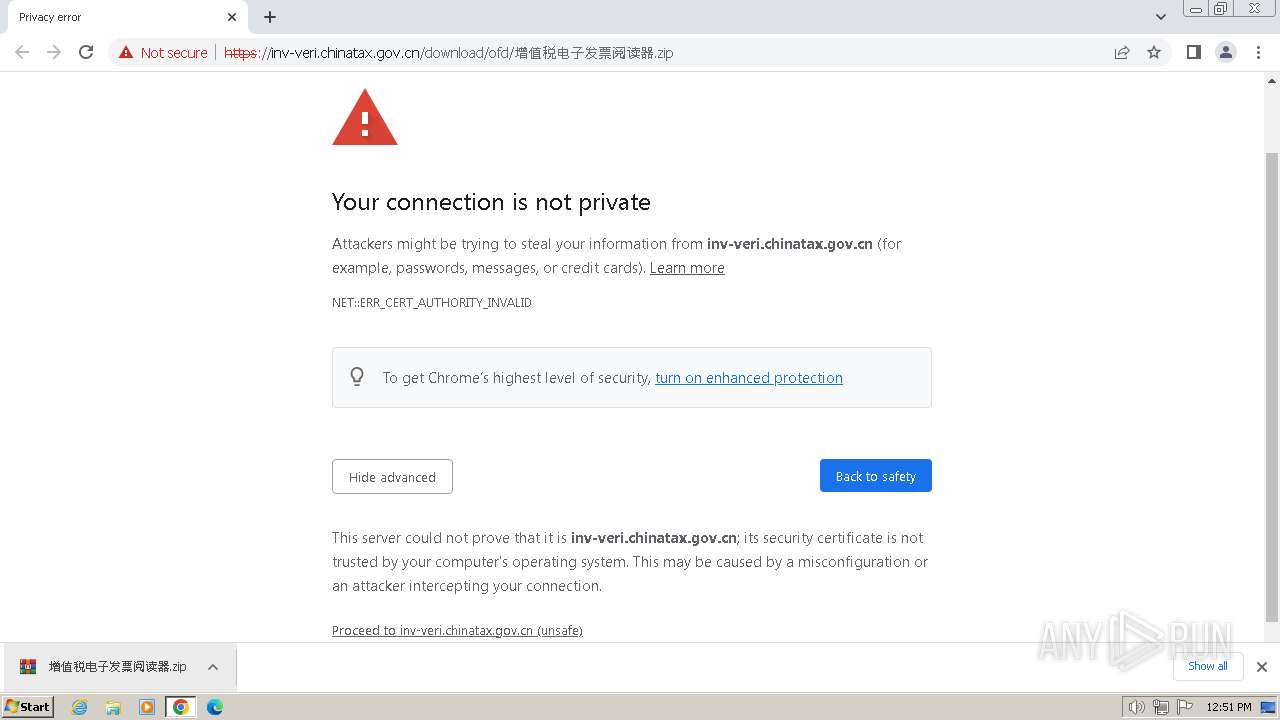1280x720 pixels.
Task: Click the volume speaker tray icon
Action: pyautogui.click(x=1137, y=707)
